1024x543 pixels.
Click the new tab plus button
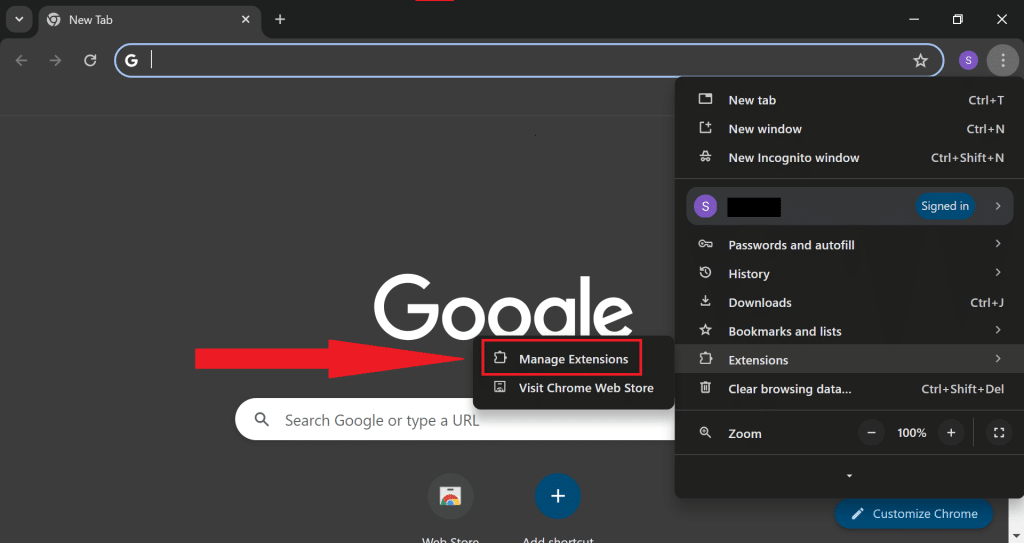(280, 20)
